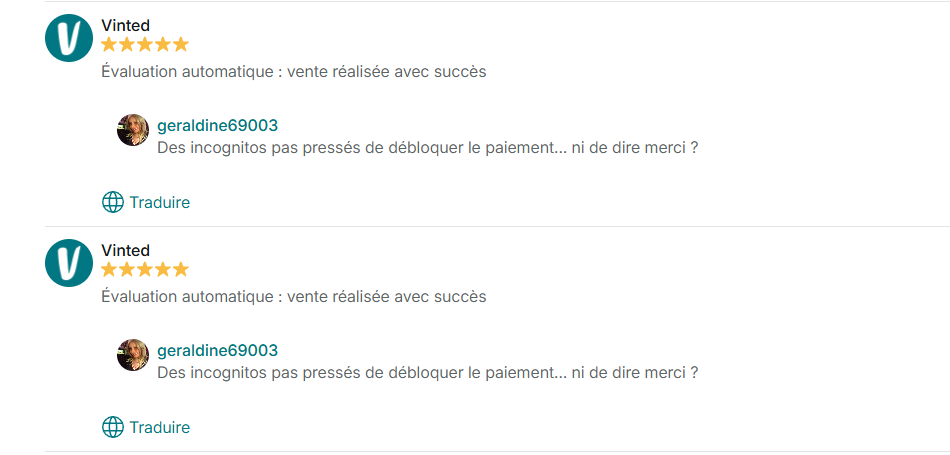Viewport: 950px width, 455px height.
Task: Translate the first review with Traduire
Action: (159, 202)
